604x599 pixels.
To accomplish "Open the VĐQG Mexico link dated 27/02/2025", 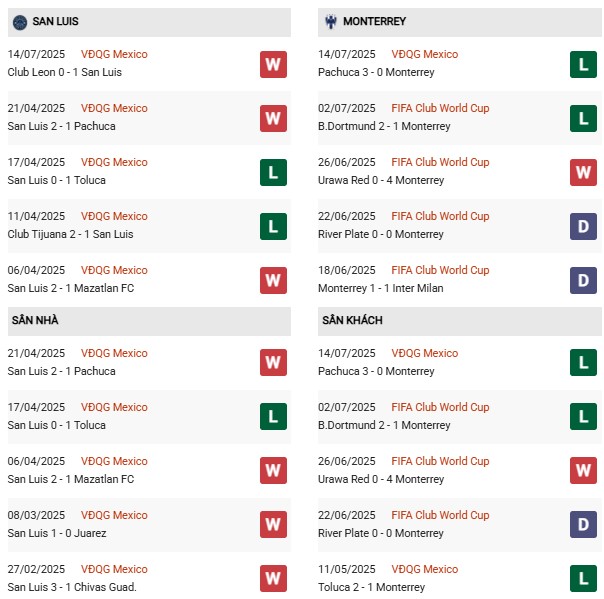I will [x=115, y=569].
